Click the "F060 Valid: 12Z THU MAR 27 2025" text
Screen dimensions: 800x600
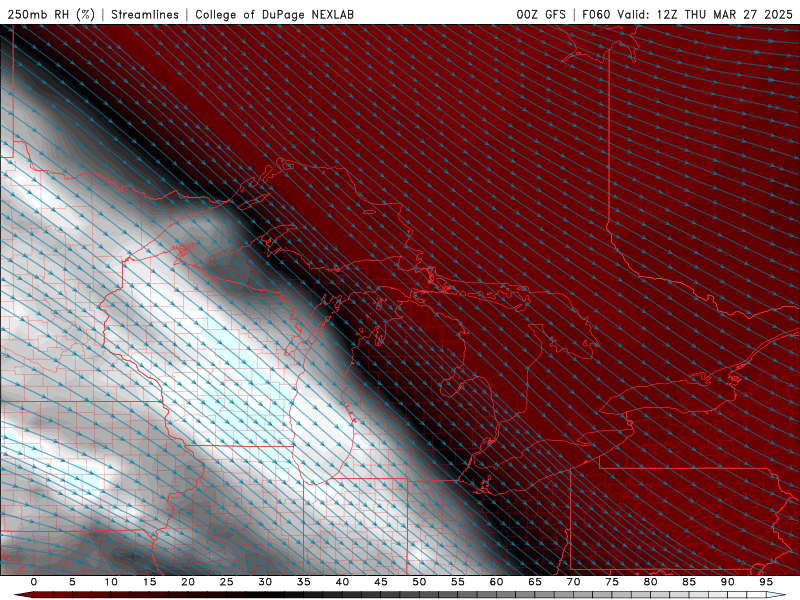pyautogui.click(x=687, y=14)
